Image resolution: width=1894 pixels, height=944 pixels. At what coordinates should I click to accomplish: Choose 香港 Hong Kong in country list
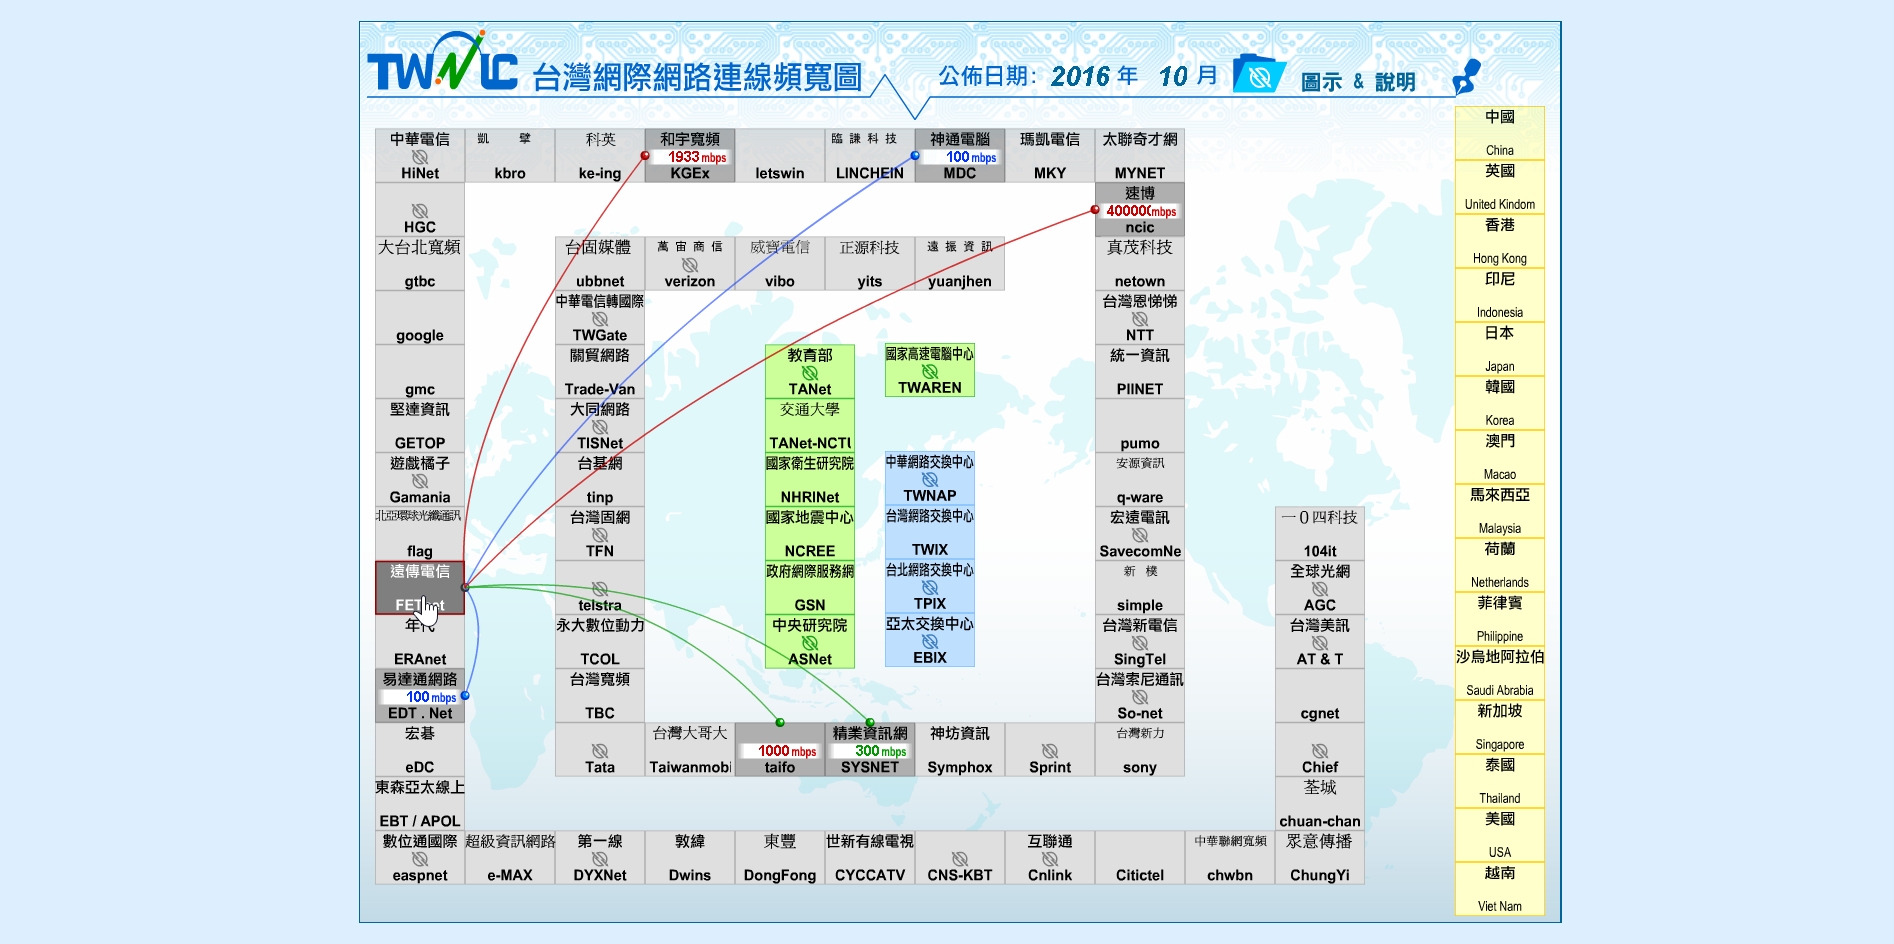(1500, 241)
